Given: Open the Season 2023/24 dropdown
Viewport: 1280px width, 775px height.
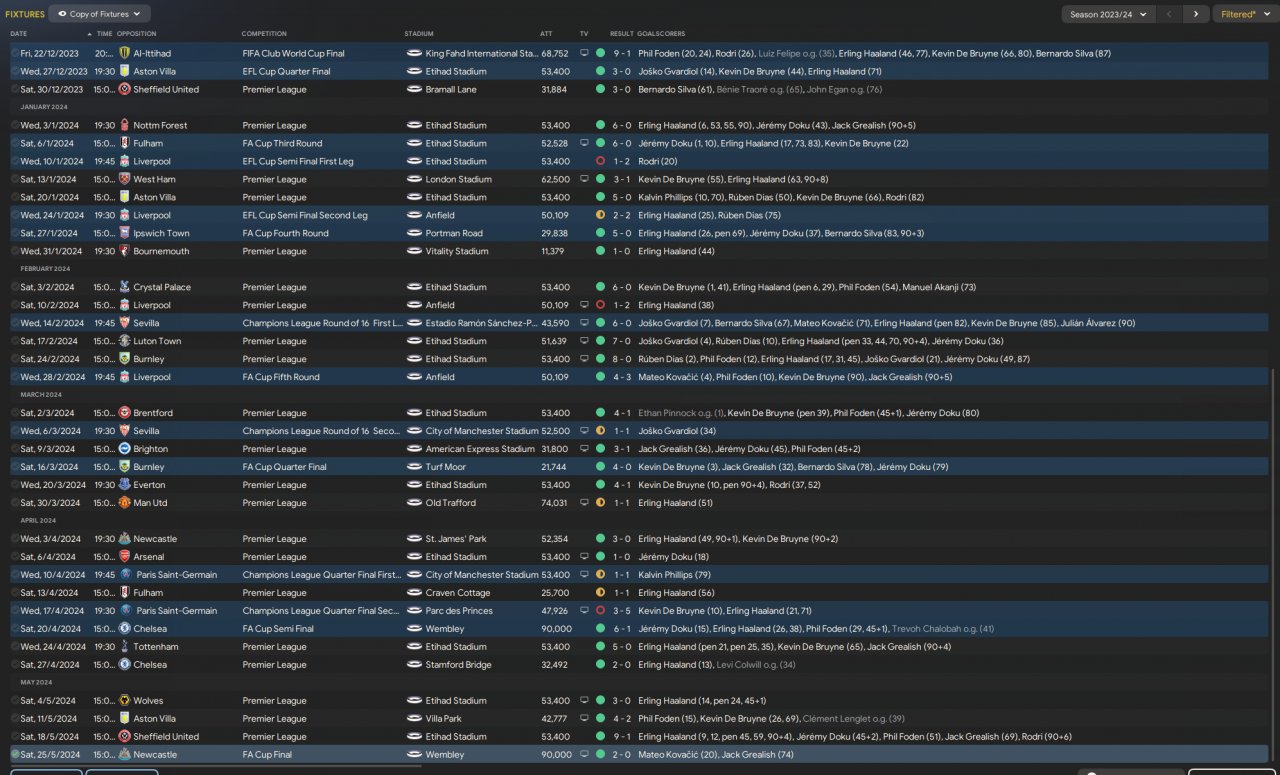Looking at the screenshot, I should click(x=1108, y=14).
